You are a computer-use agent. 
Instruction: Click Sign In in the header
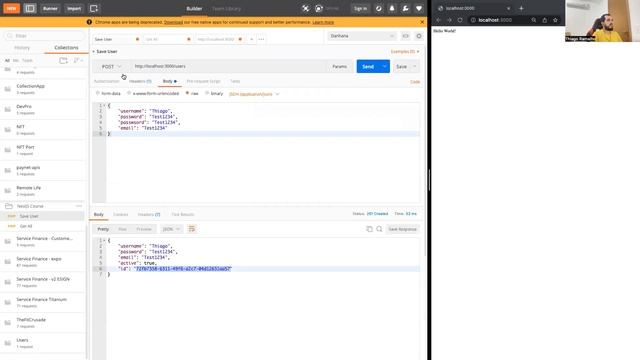pos(360,8)
